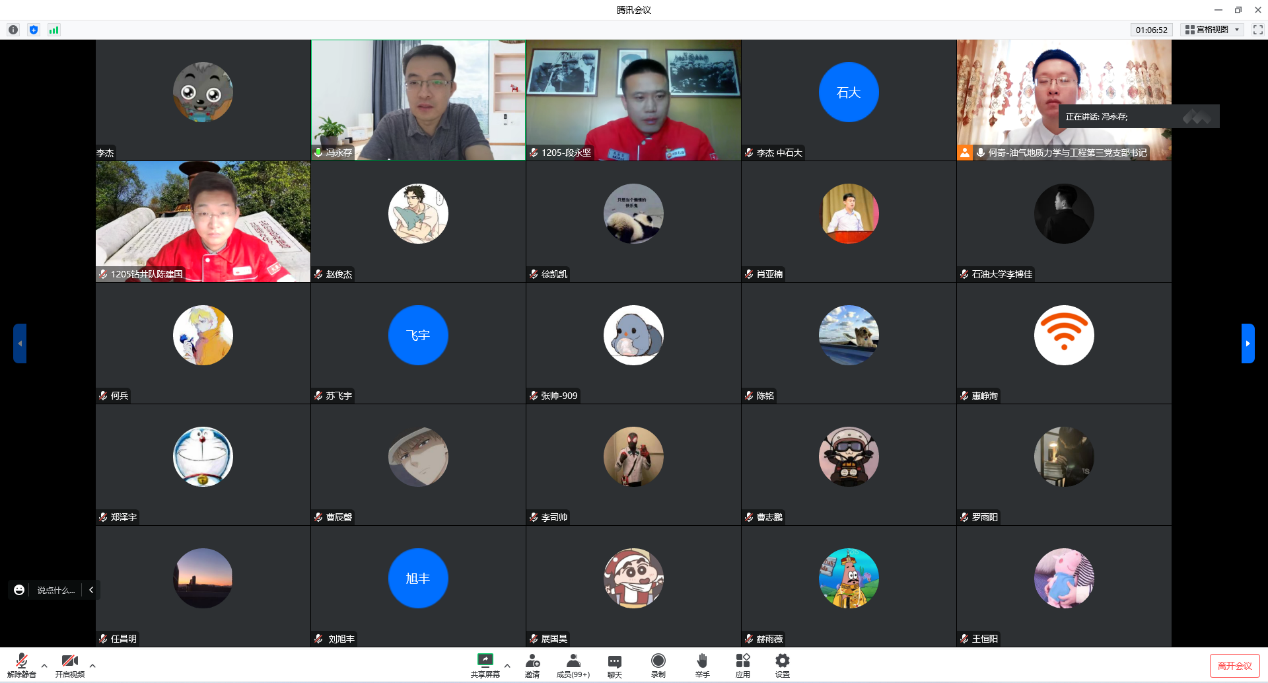Check the green network signal icon

click(54, 30)
